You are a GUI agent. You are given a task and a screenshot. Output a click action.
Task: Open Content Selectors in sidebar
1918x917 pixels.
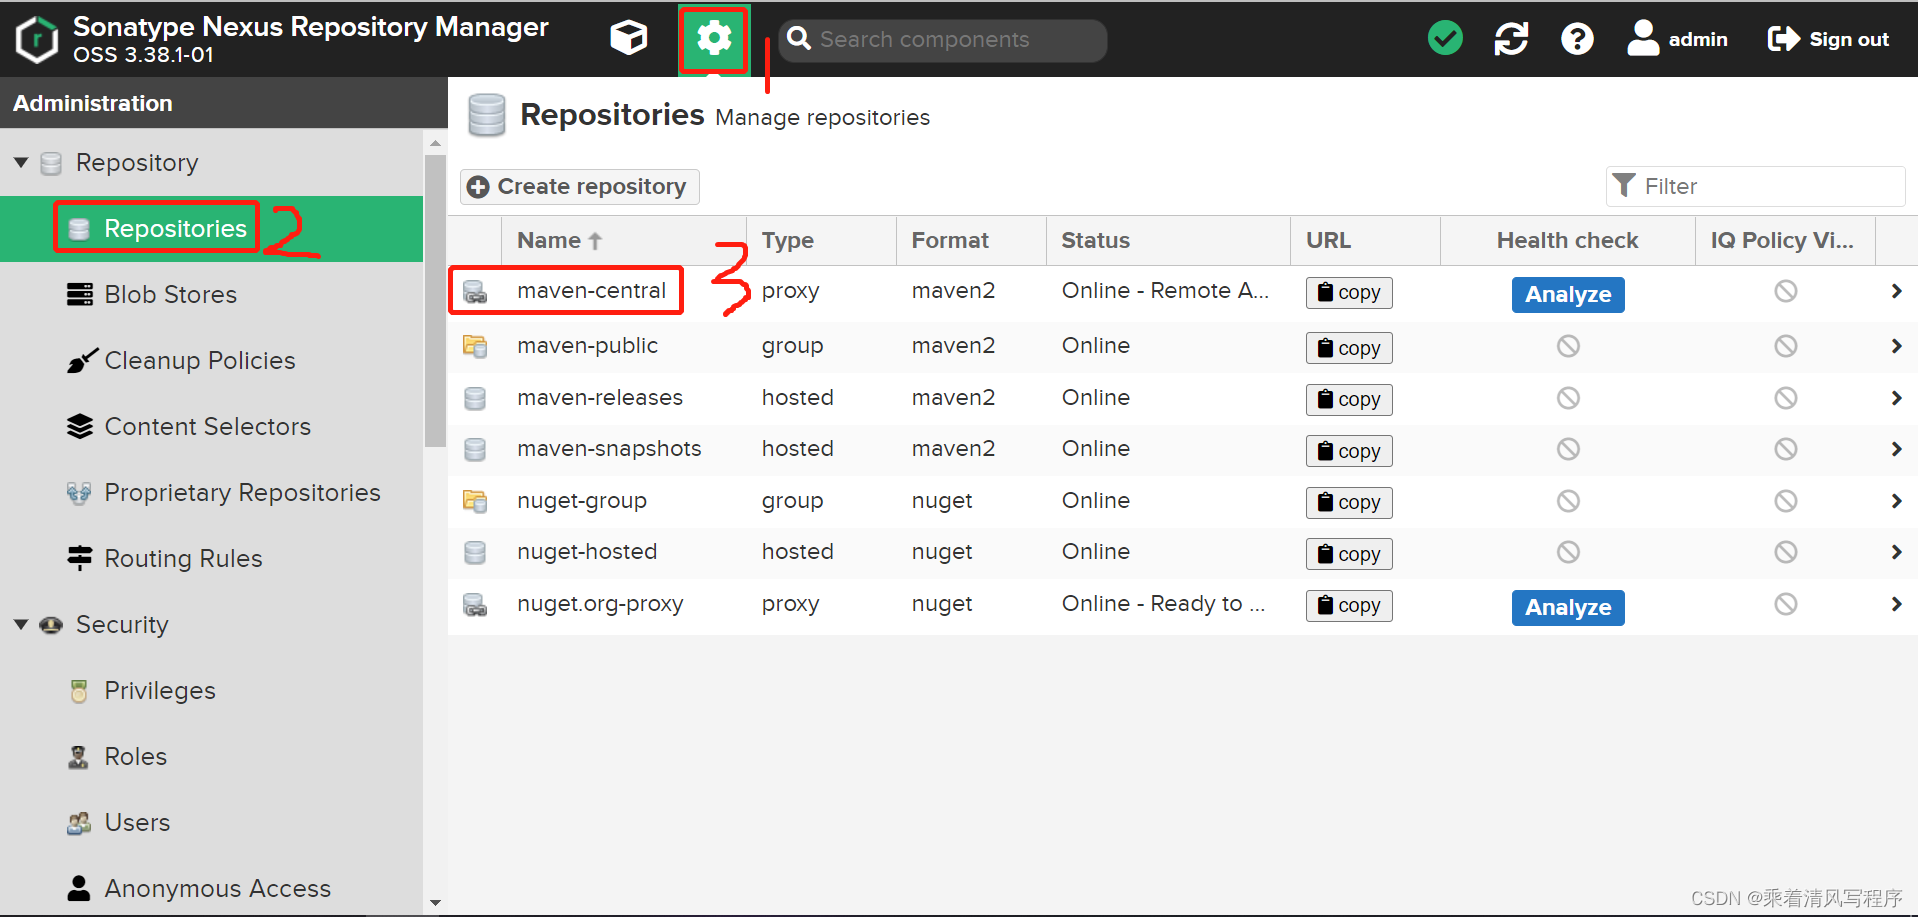(x=211, y=427)
